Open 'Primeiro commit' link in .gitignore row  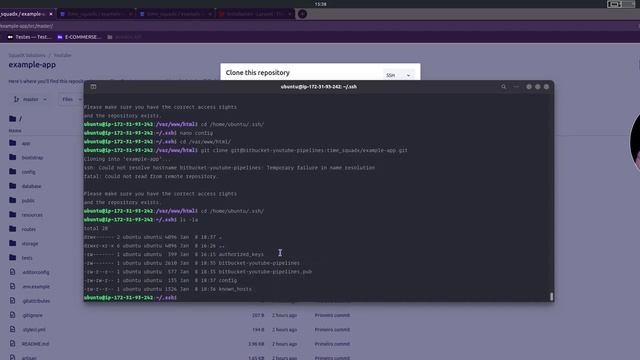(332, 315)
